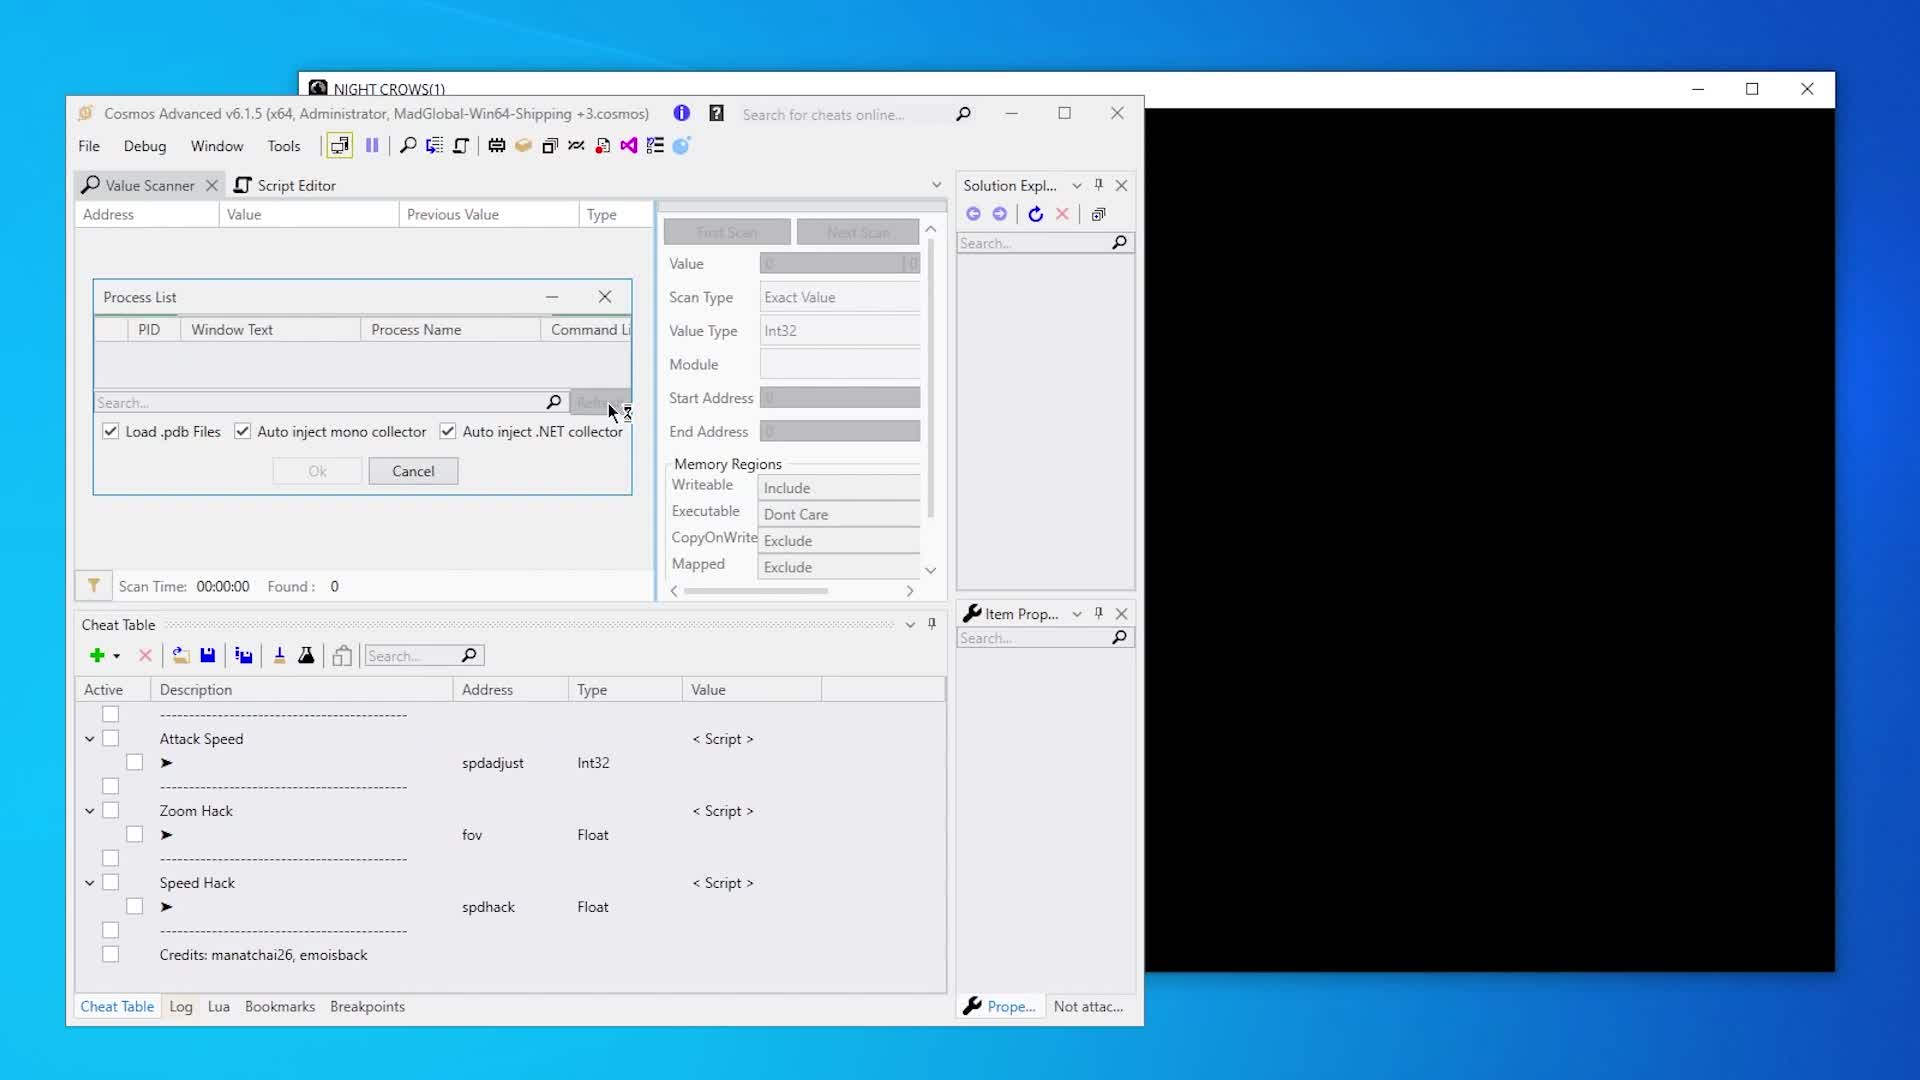Uncheck the Load .pdb Files checkbox
The height and width of the screenshot is (1080, 1920).
coord(111,431)
